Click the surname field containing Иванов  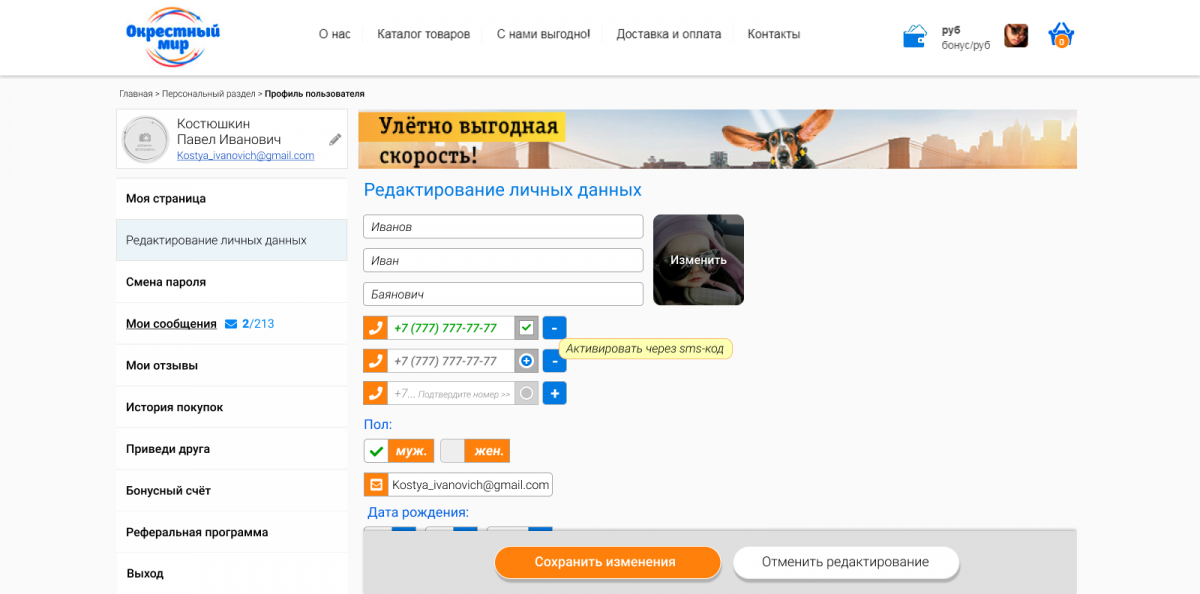click(x=502, y=227)
